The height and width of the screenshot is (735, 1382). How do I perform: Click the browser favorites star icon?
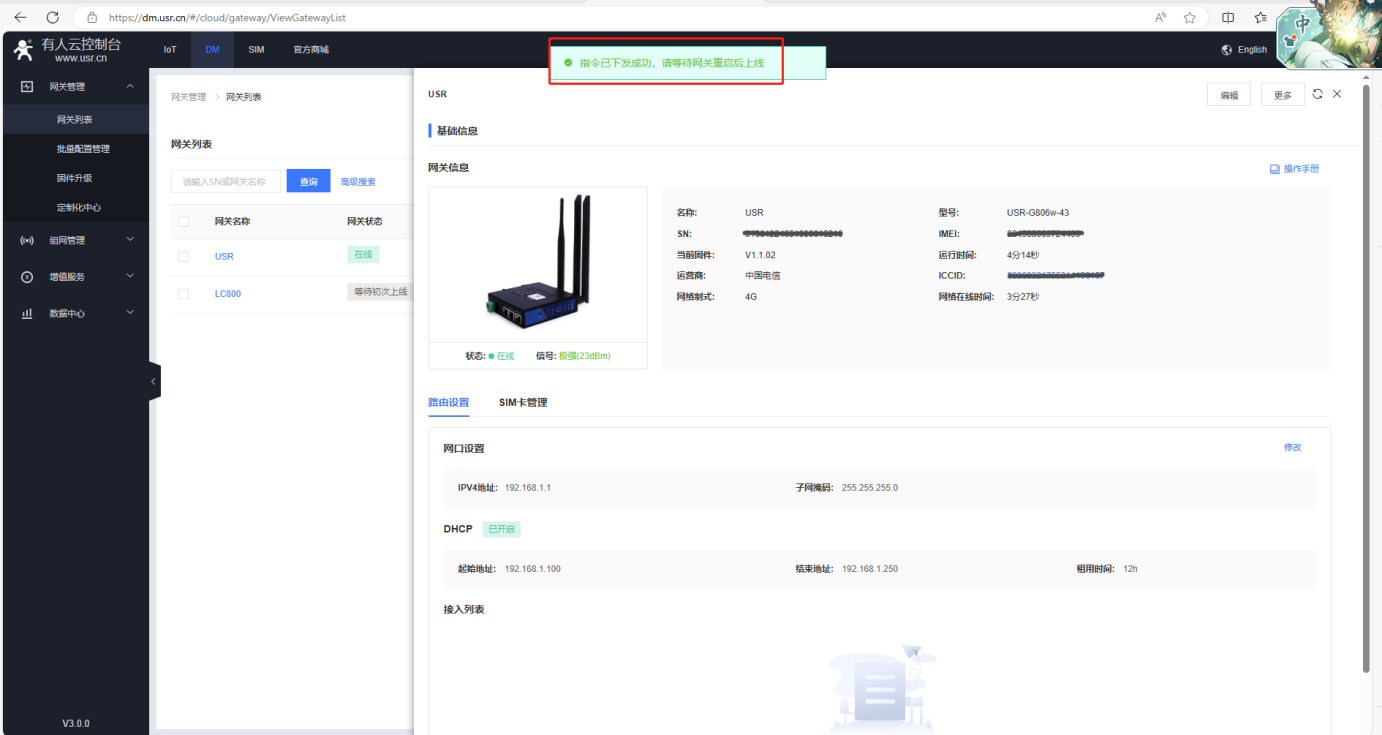[x=1190, y=17]
